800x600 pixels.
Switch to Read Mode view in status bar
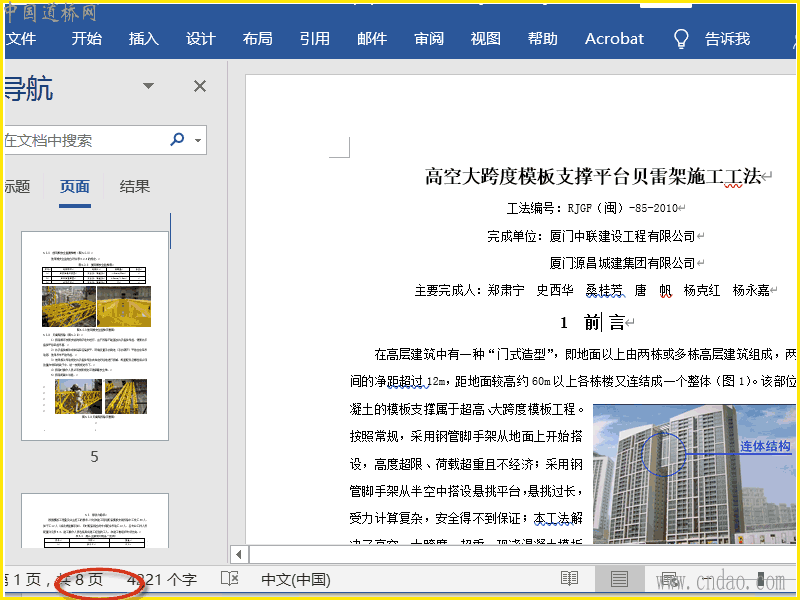570,579
